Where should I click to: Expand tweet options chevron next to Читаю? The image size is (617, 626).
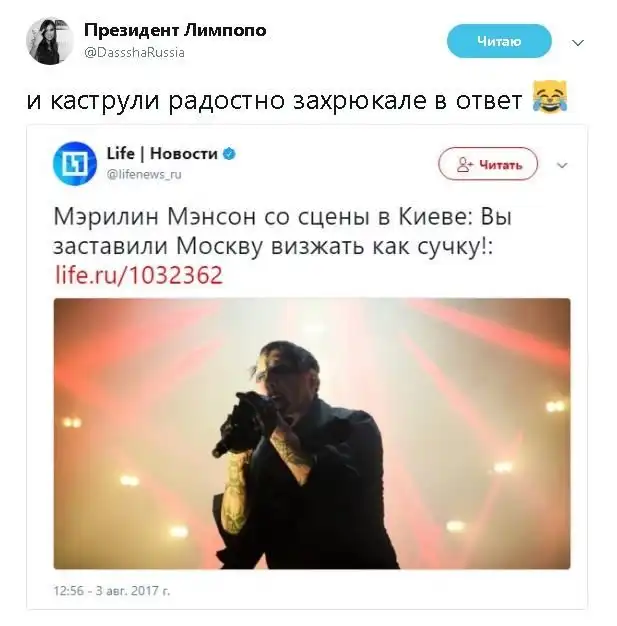click(578, 42)
